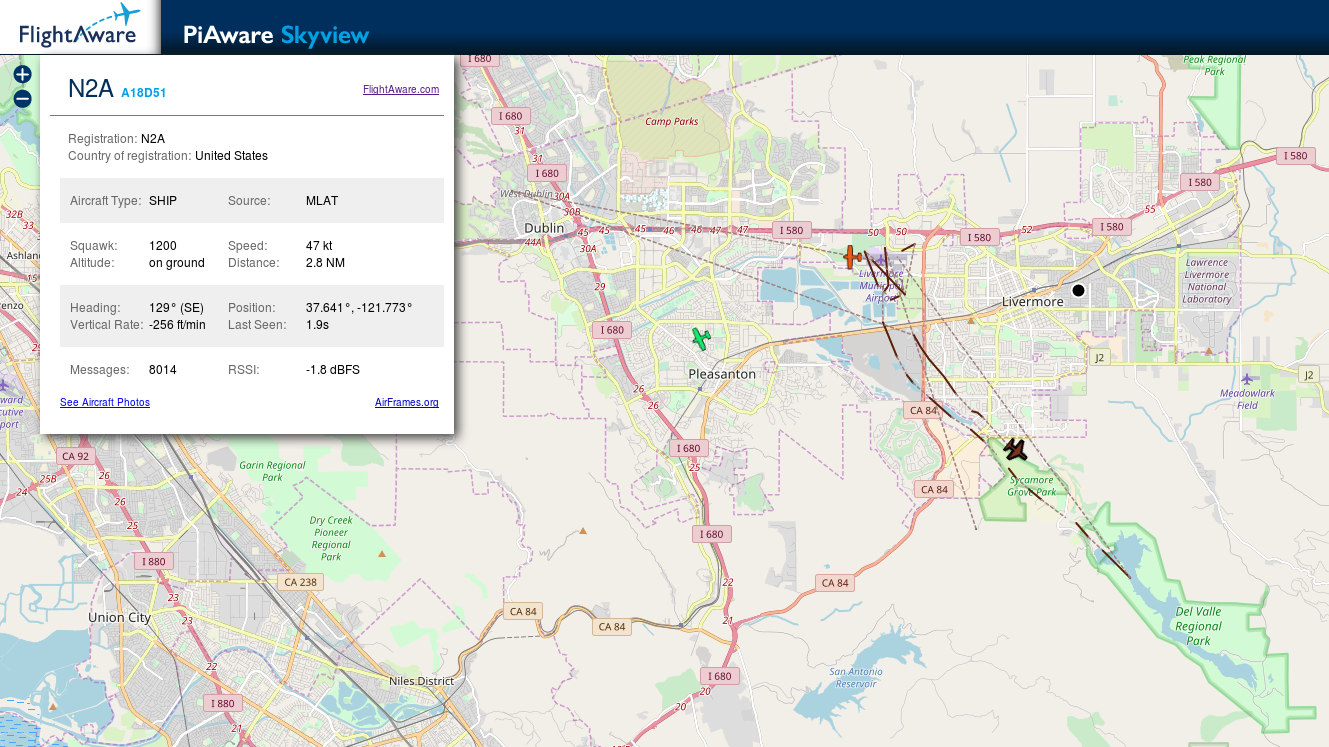Select the orange aircraft near Livermore Municipal Airport

852,257
